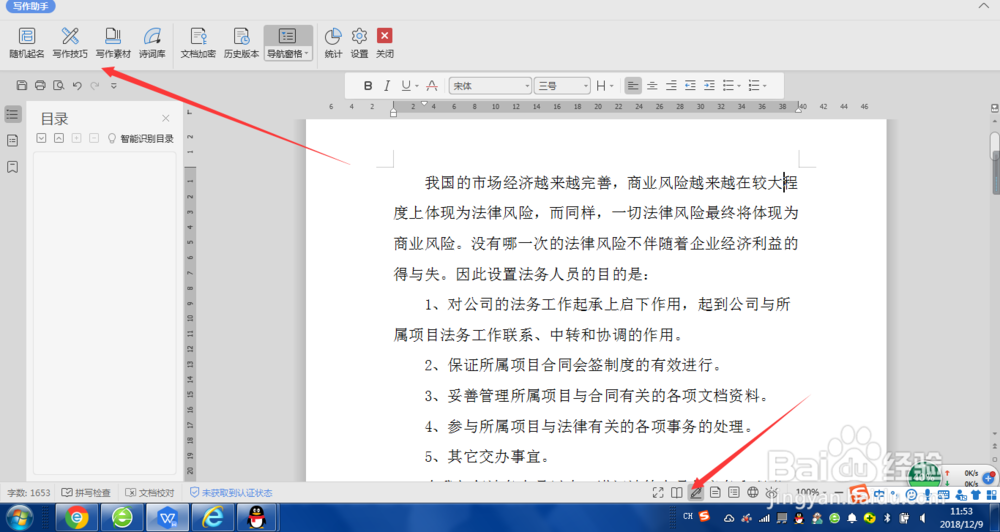Viewport: 1000px width, 532px height.
Task: Open print preview icon
Action: [x=59, y=85]
